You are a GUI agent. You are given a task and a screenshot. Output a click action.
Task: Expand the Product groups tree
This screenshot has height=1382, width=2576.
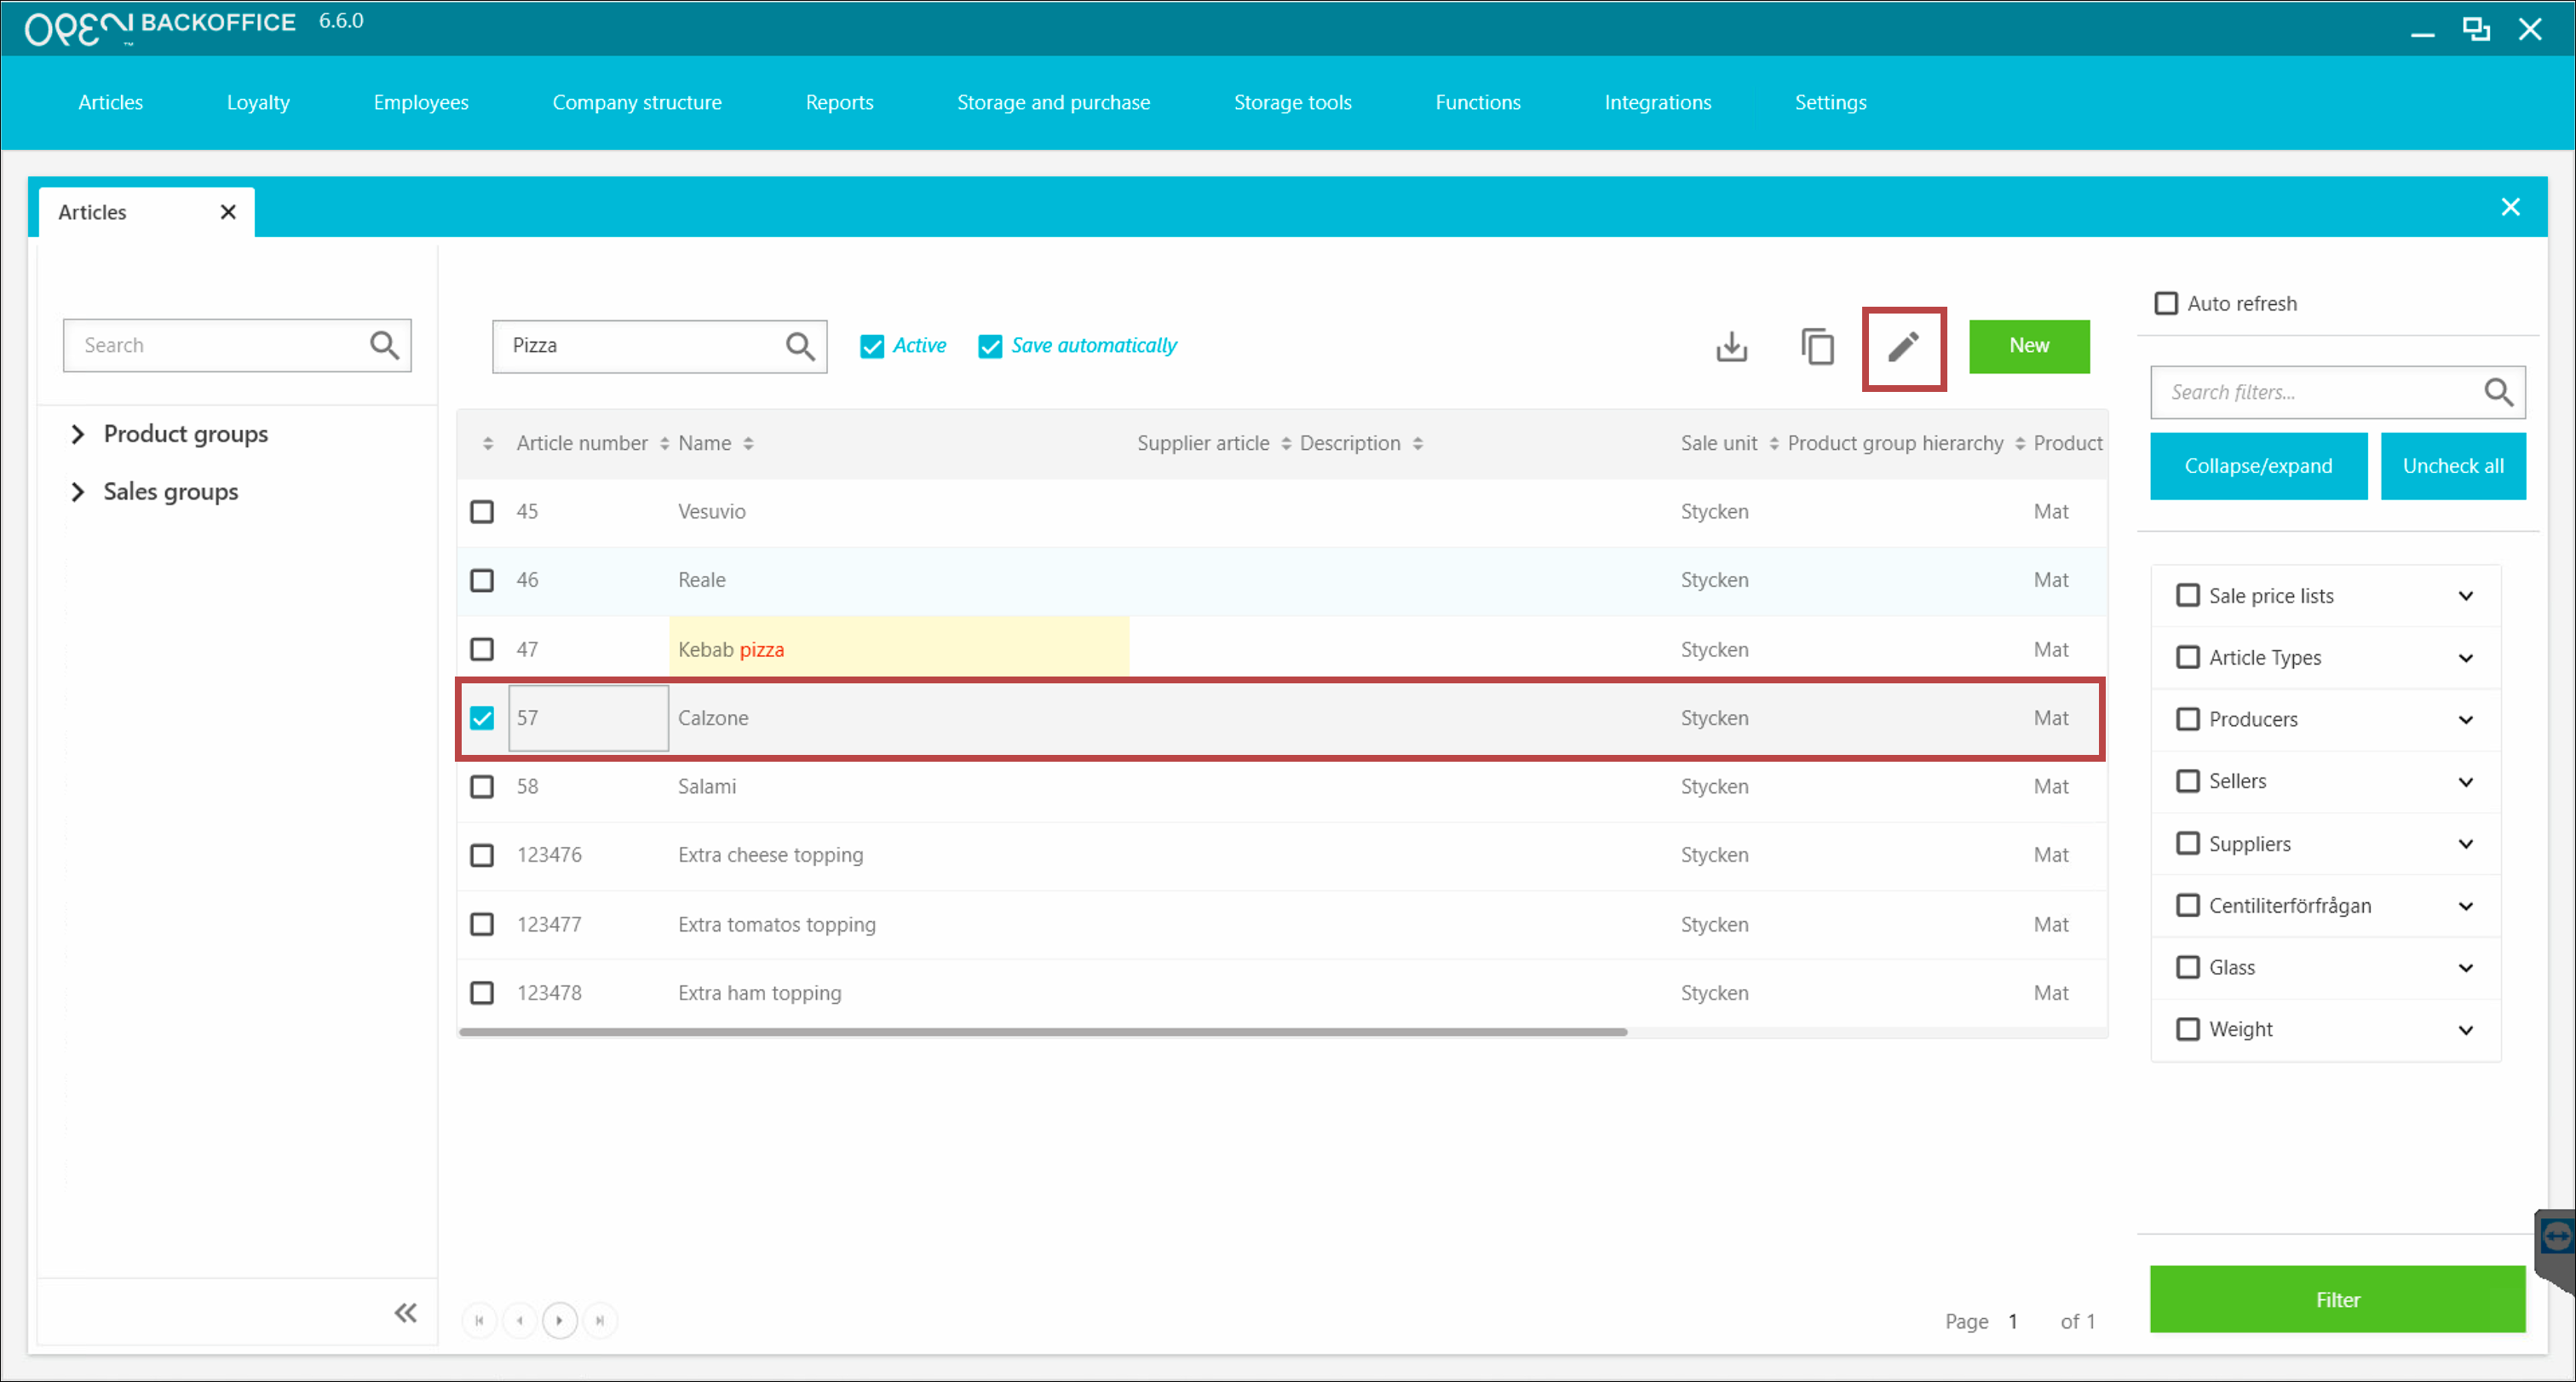click(78, 434)
